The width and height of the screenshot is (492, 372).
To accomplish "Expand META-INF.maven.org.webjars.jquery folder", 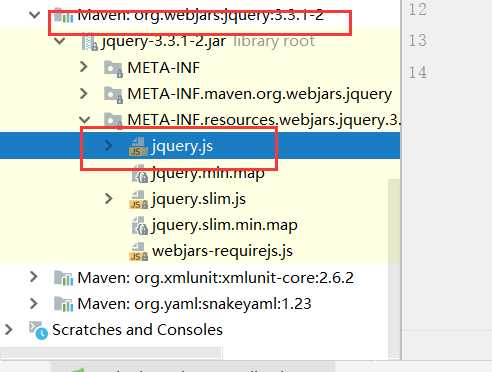I will click(x=84, y=94).
